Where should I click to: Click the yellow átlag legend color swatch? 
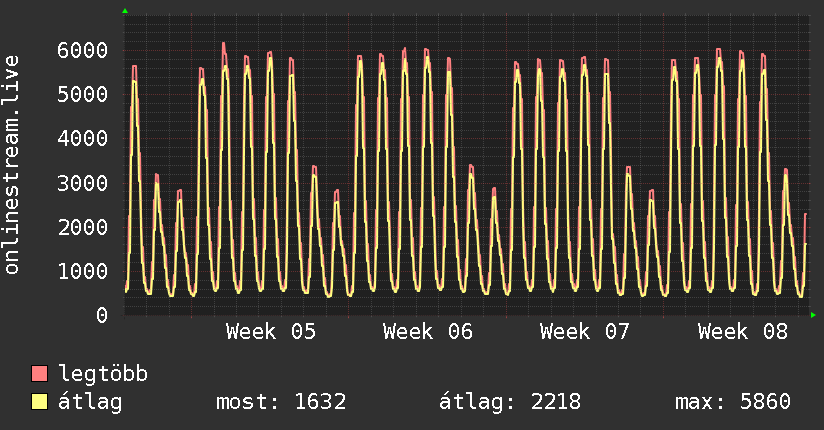click(40, 402)
